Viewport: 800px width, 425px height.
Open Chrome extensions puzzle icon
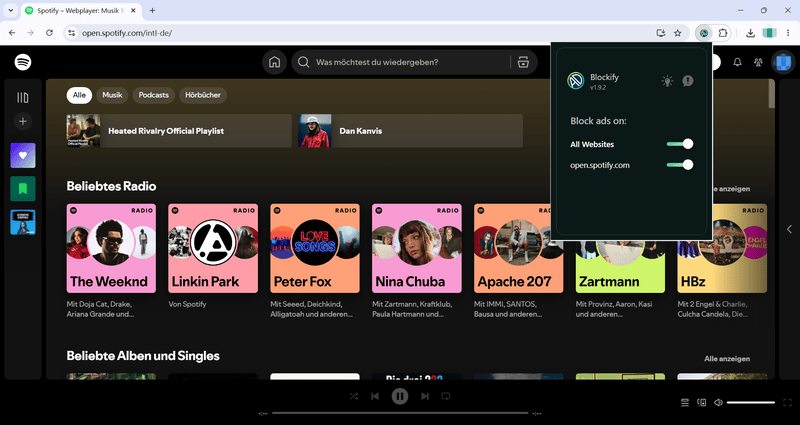pos(722,33)
